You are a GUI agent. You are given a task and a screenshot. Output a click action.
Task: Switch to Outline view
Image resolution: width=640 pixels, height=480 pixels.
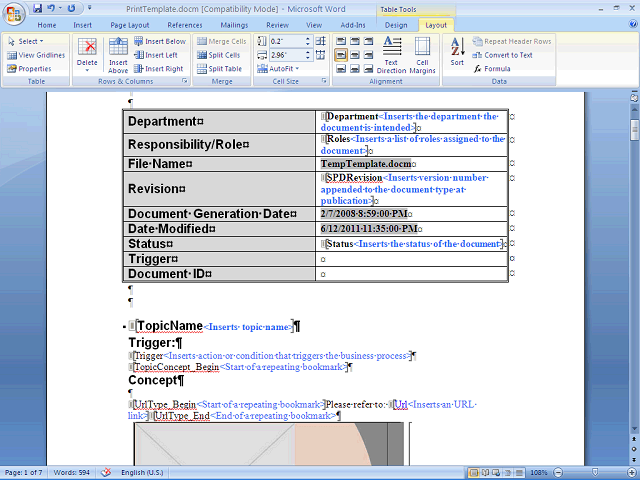click(507, 473)
